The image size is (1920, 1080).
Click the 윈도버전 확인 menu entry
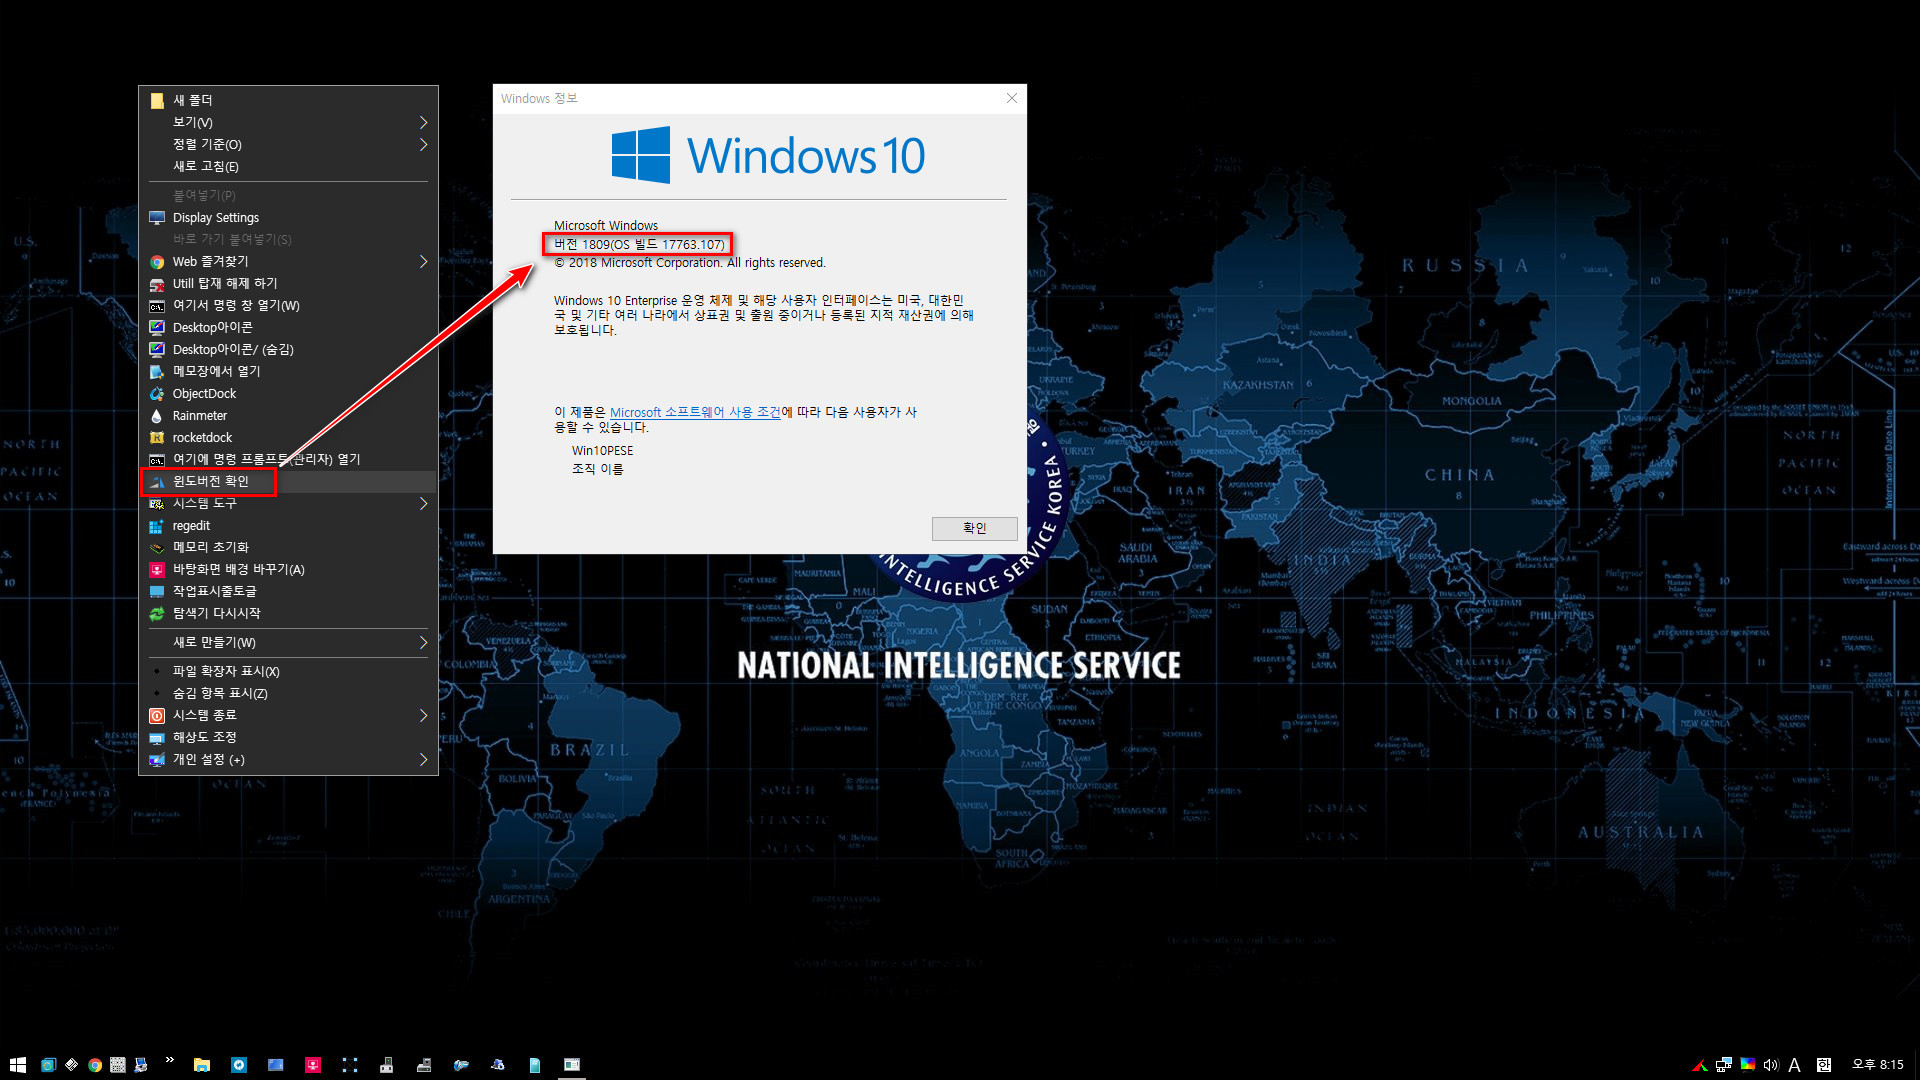pos(288,481)
